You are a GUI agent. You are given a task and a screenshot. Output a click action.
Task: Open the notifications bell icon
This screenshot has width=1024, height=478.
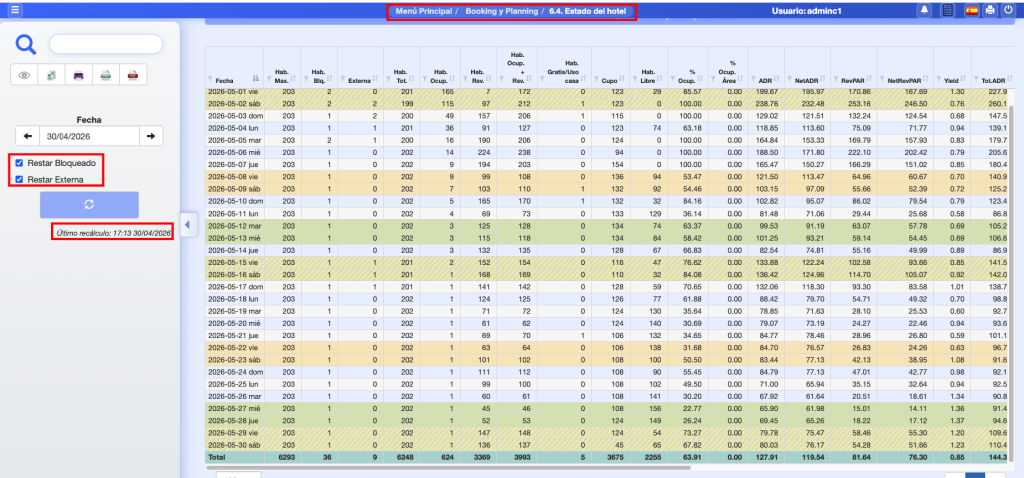click(925, 10)
